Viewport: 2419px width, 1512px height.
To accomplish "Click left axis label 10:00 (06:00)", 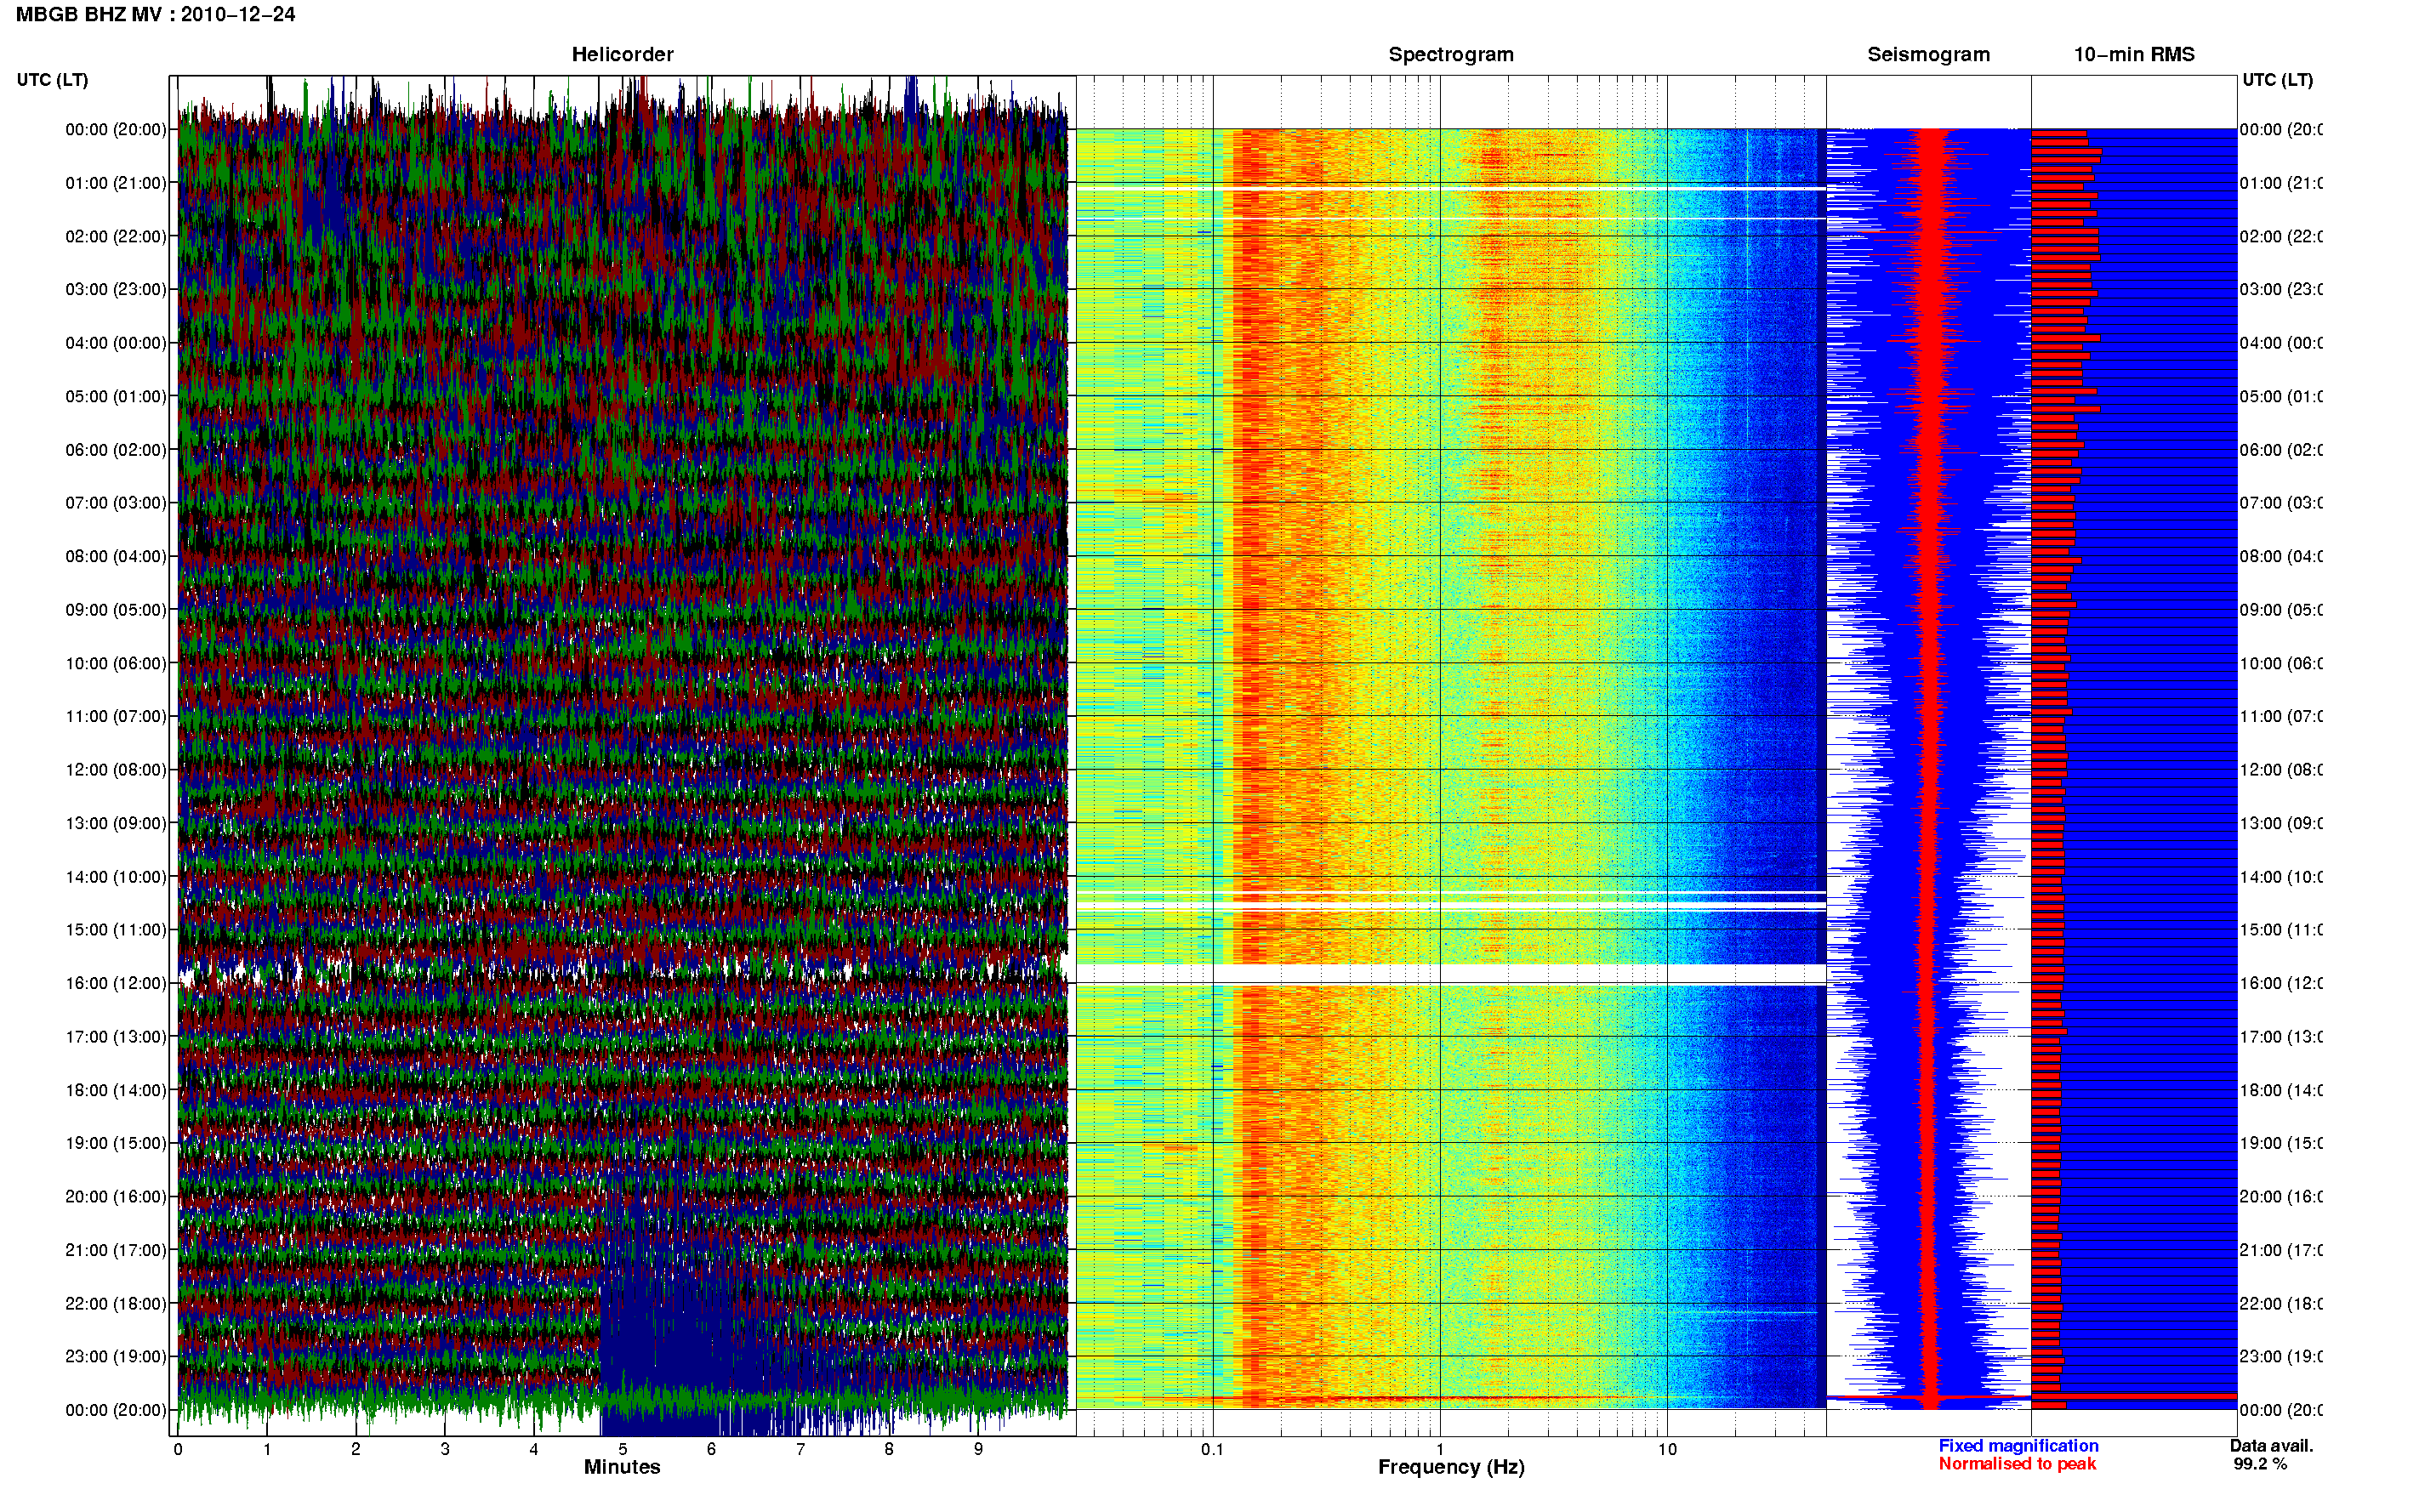I will (116, 663).
